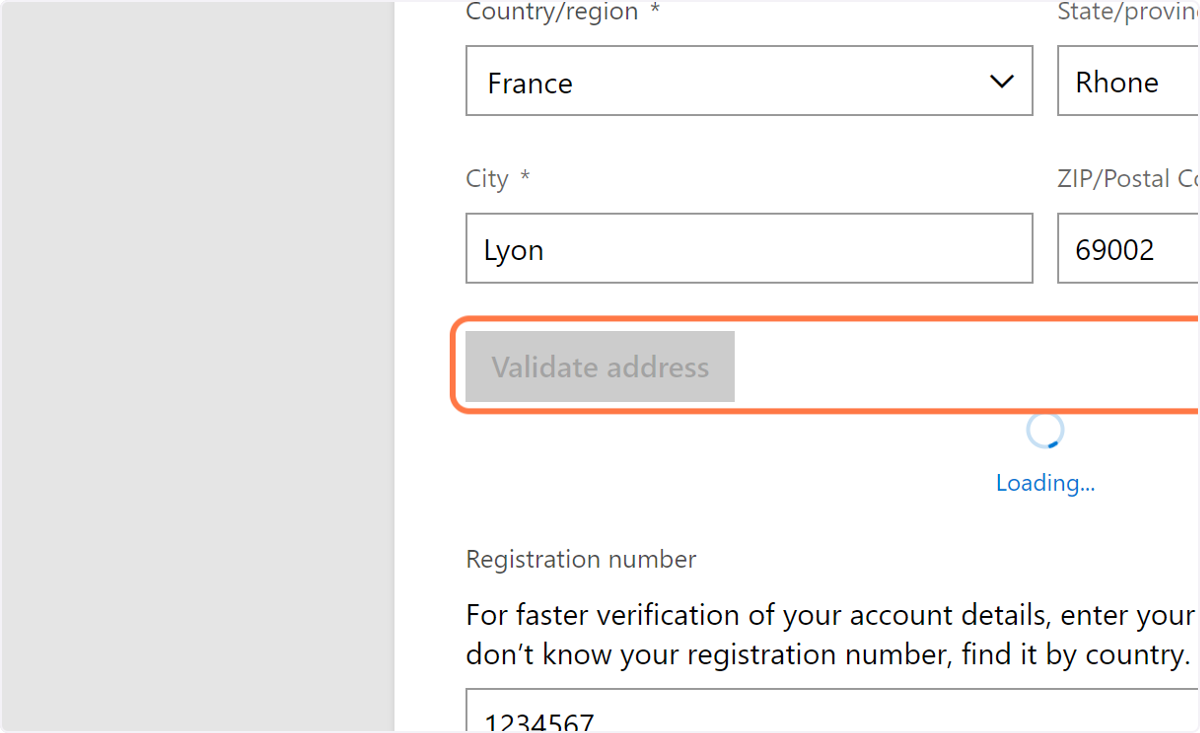
Task: Click the Country/region field label
Action: 552,12
